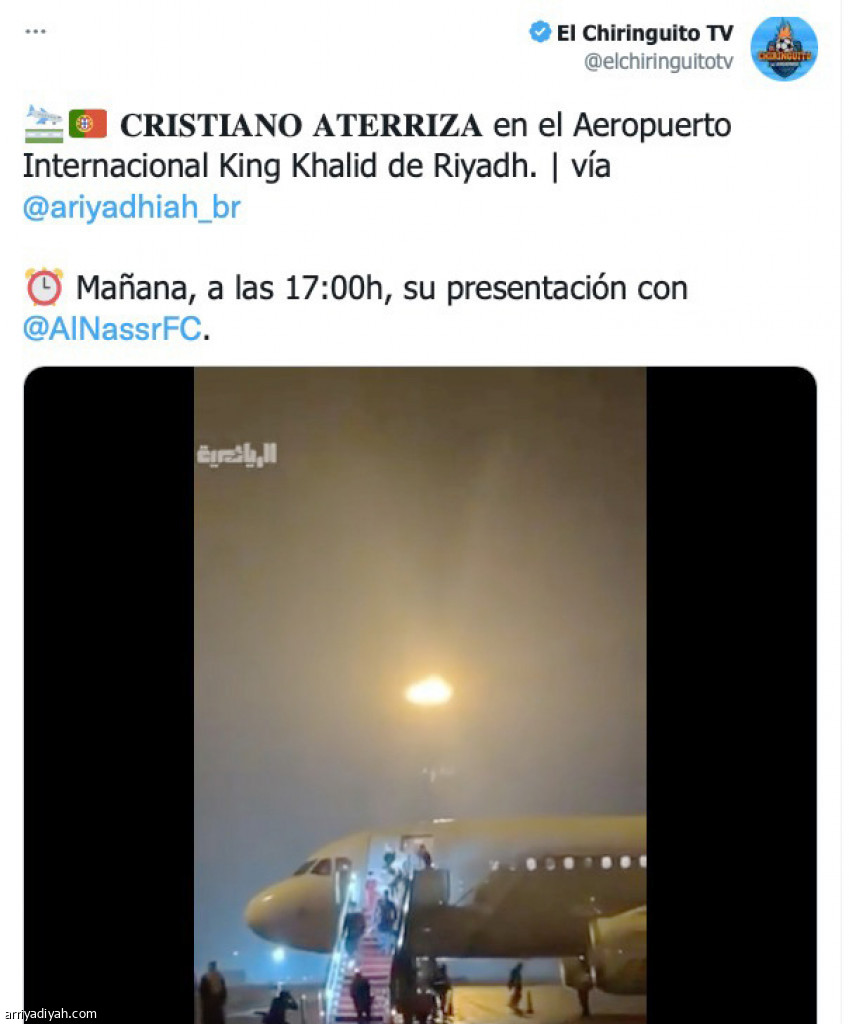Click the Portugal flag emoji

[x=88, y=124]
